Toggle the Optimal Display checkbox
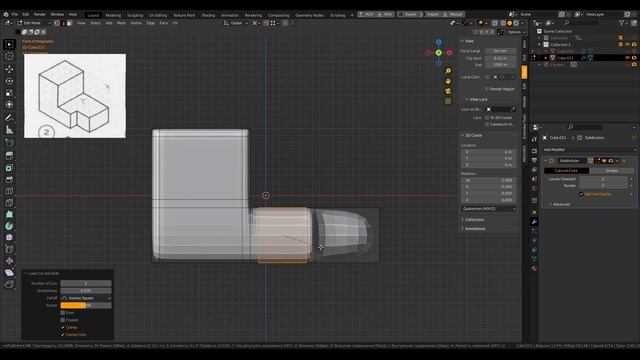The width and height of the screenshot is (640, 360). 581,194
